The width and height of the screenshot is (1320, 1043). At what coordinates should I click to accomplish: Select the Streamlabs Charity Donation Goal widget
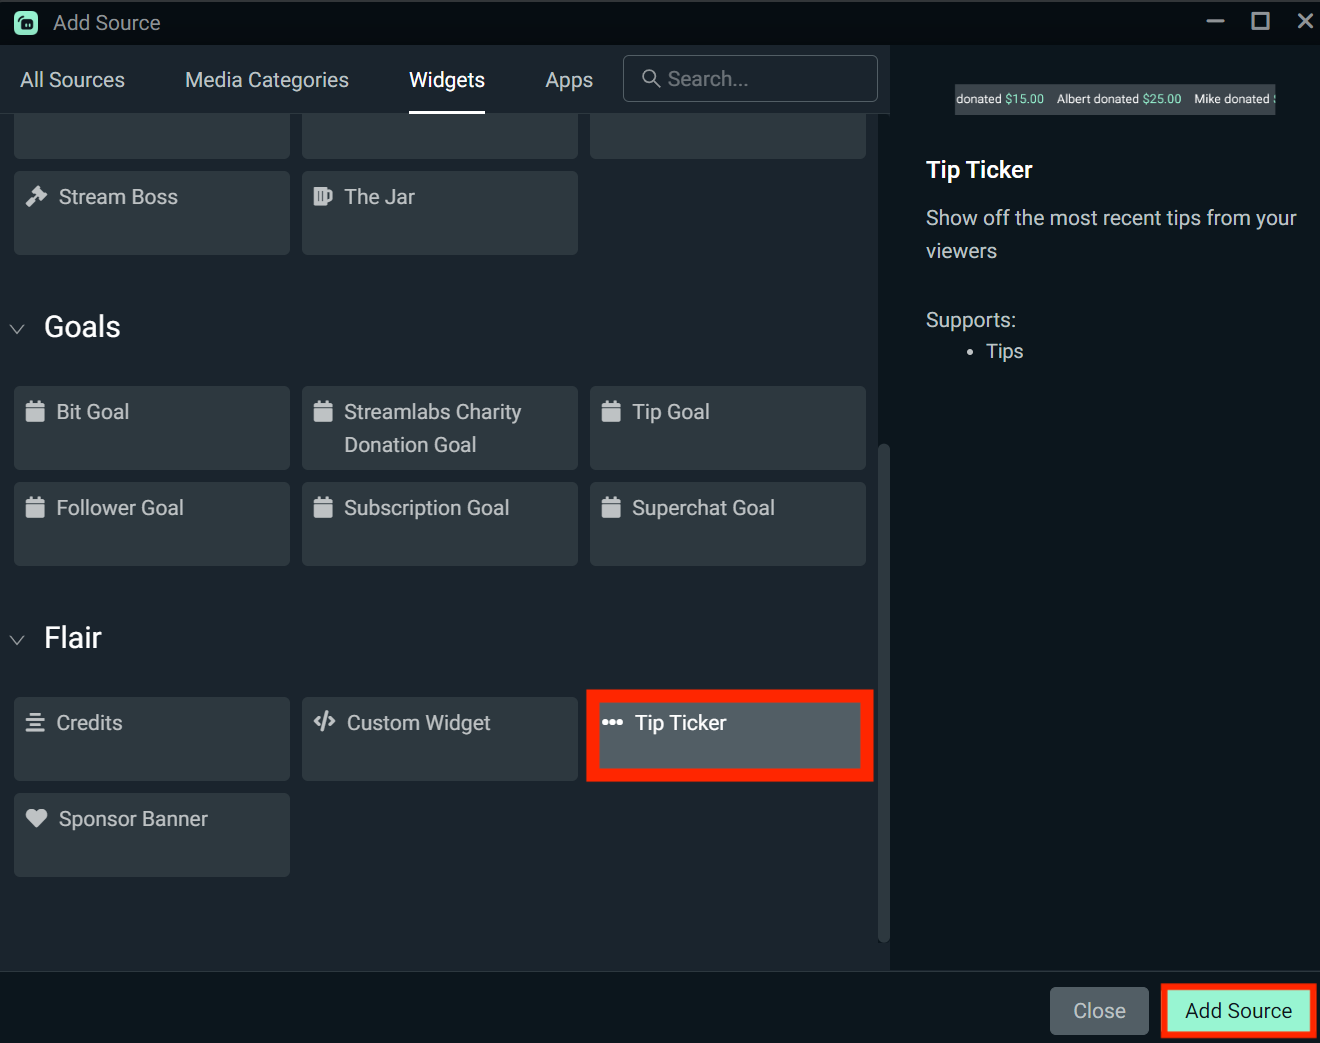439,428
